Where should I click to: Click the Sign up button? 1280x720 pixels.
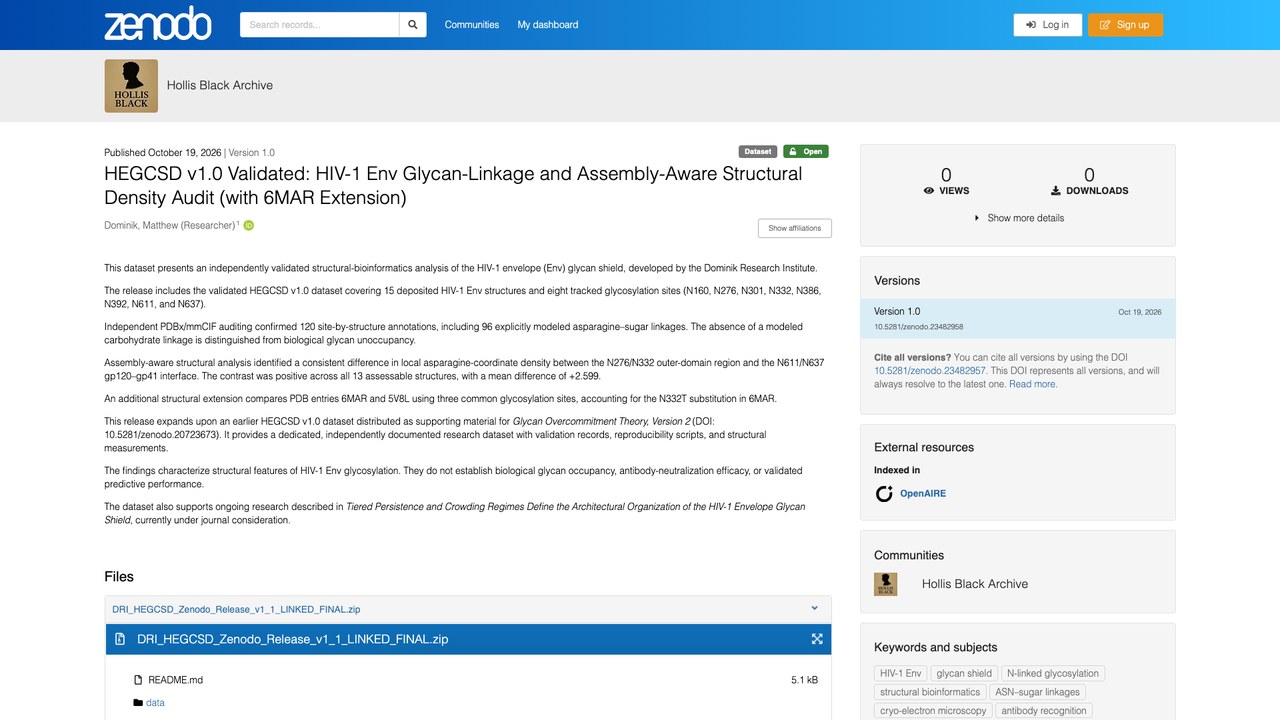pos(1125,25)
